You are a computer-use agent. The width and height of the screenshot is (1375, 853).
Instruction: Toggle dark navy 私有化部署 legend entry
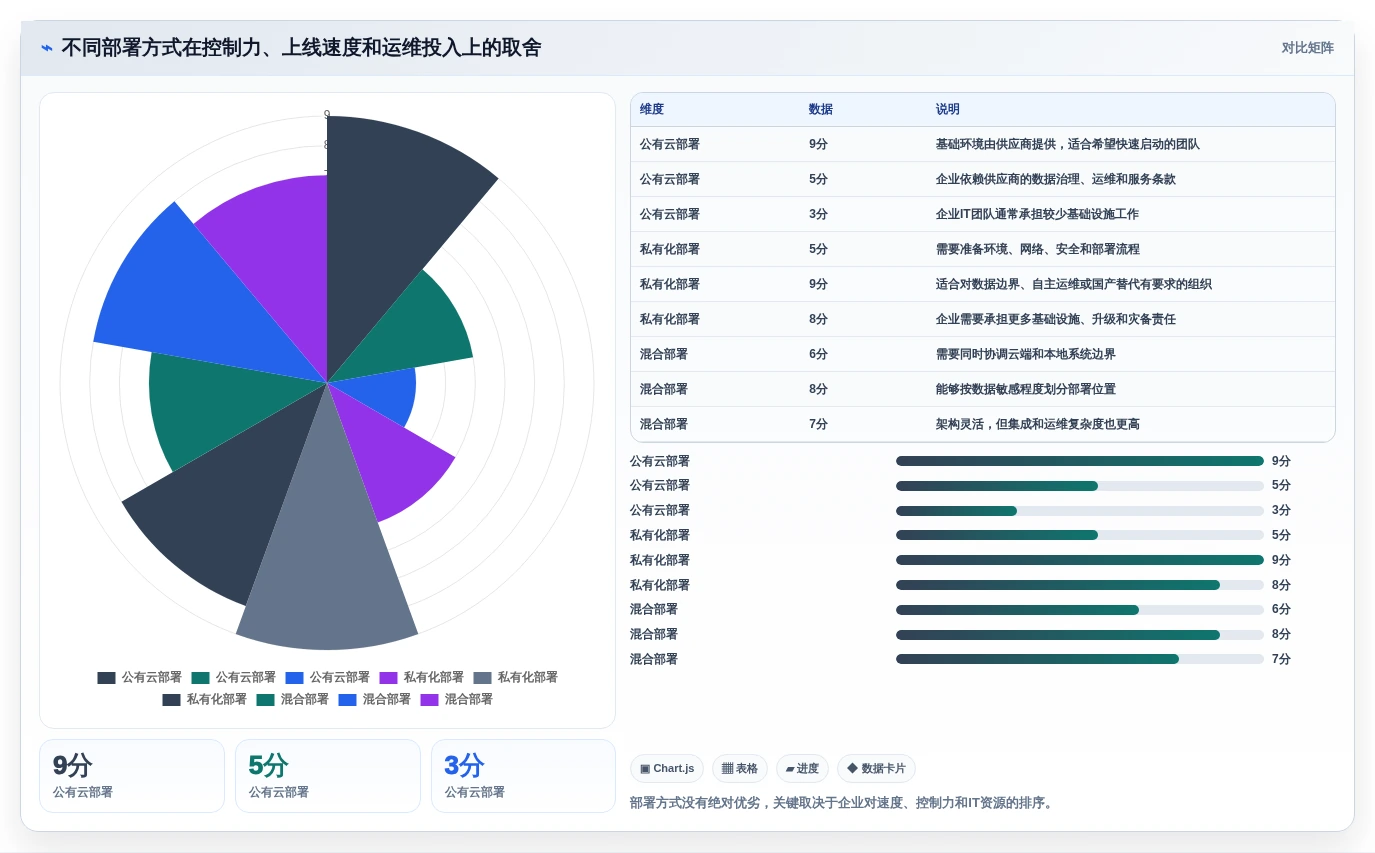coord(204,700)
